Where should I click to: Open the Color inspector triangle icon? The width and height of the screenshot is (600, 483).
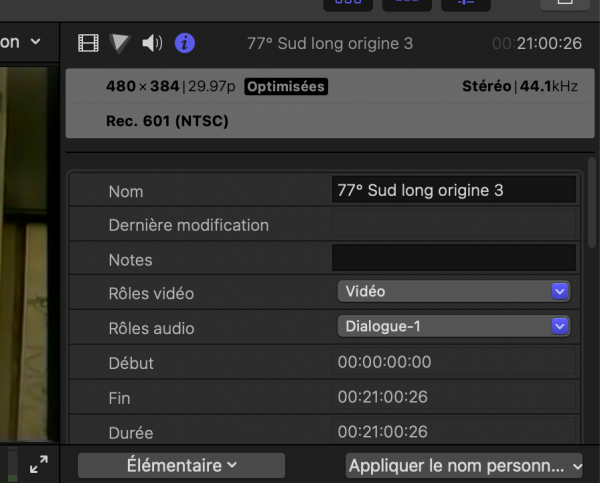click(x=120, y=43)
